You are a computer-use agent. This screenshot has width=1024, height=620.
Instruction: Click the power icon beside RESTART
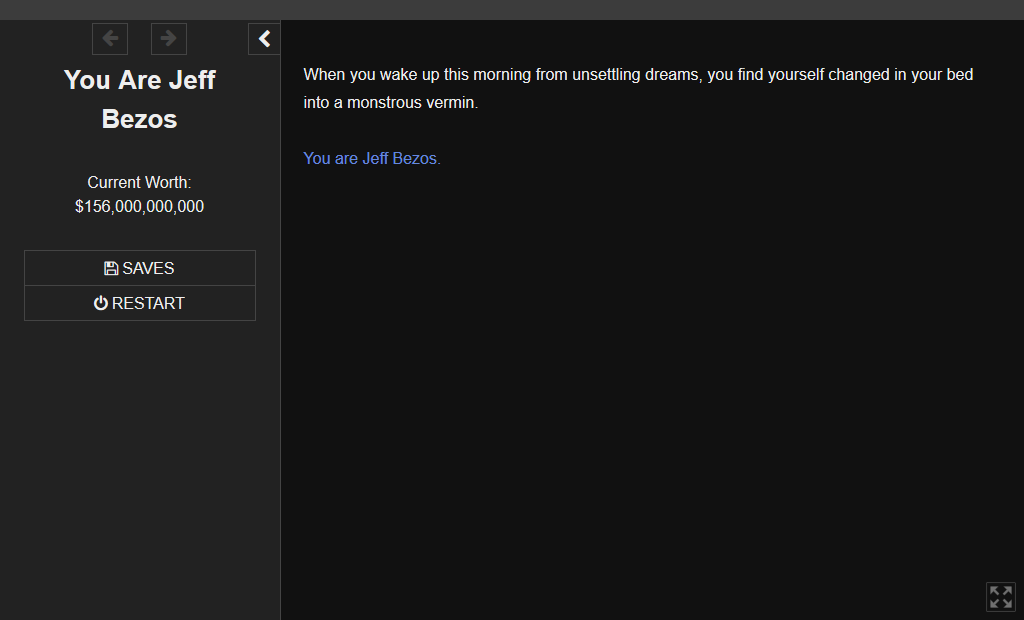pos(101,303)
